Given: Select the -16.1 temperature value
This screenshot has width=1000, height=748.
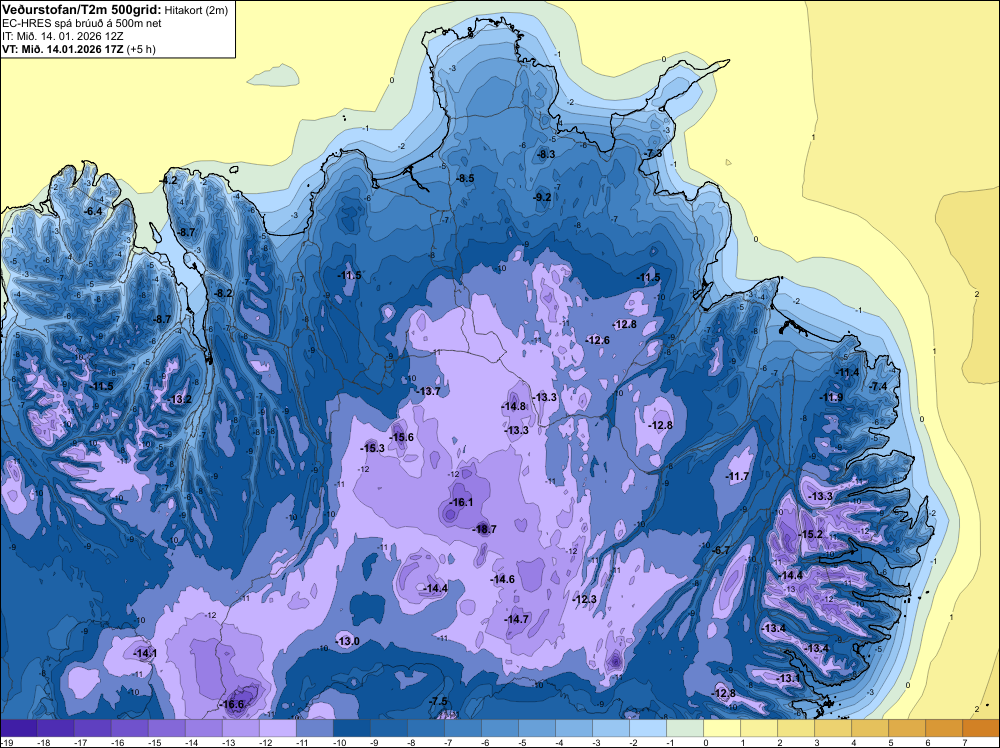Looking at the screenshot, I should click(461, 502).
